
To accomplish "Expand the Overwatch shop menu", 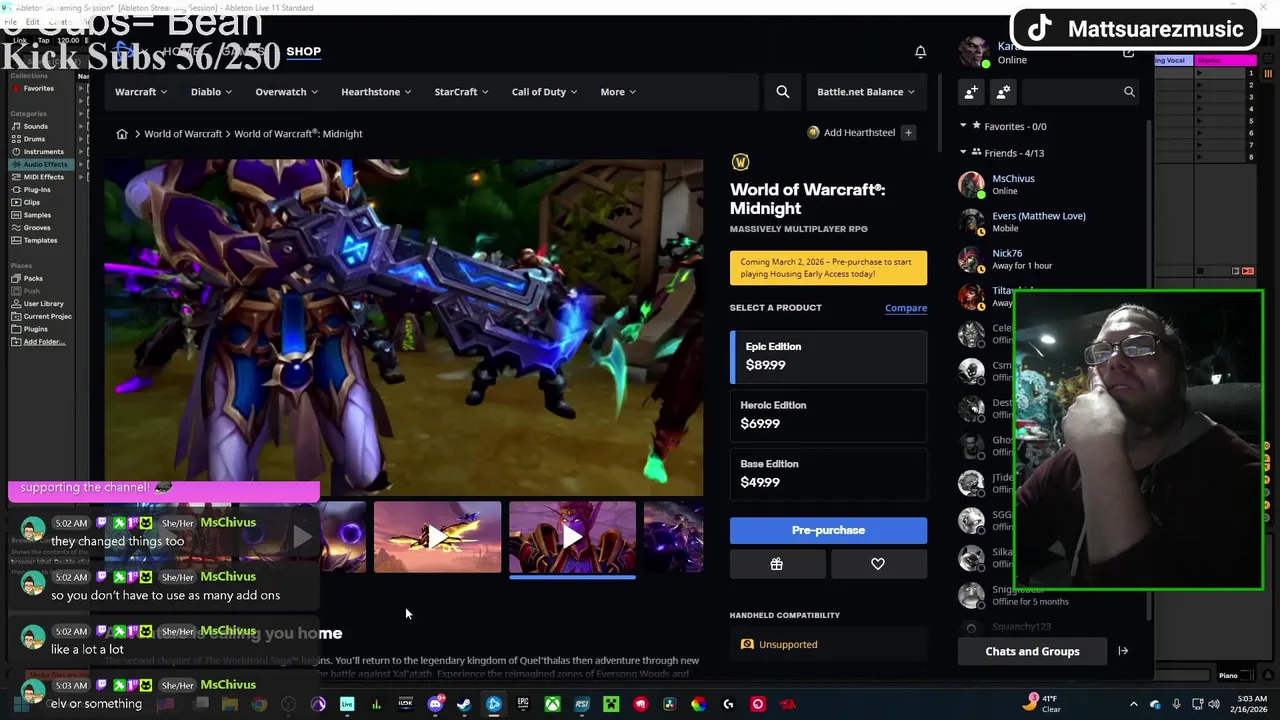I will click(x=287, y=92).
